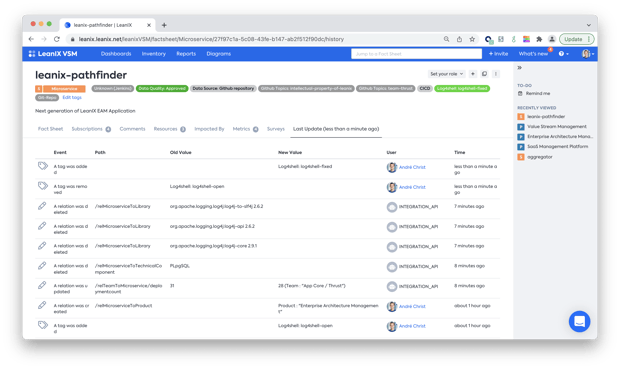Viewport: 620px width, 369px height.
Task: Click the pencil icon of log4j-core row
Action: pyautogui.click(x=42, y=246)
